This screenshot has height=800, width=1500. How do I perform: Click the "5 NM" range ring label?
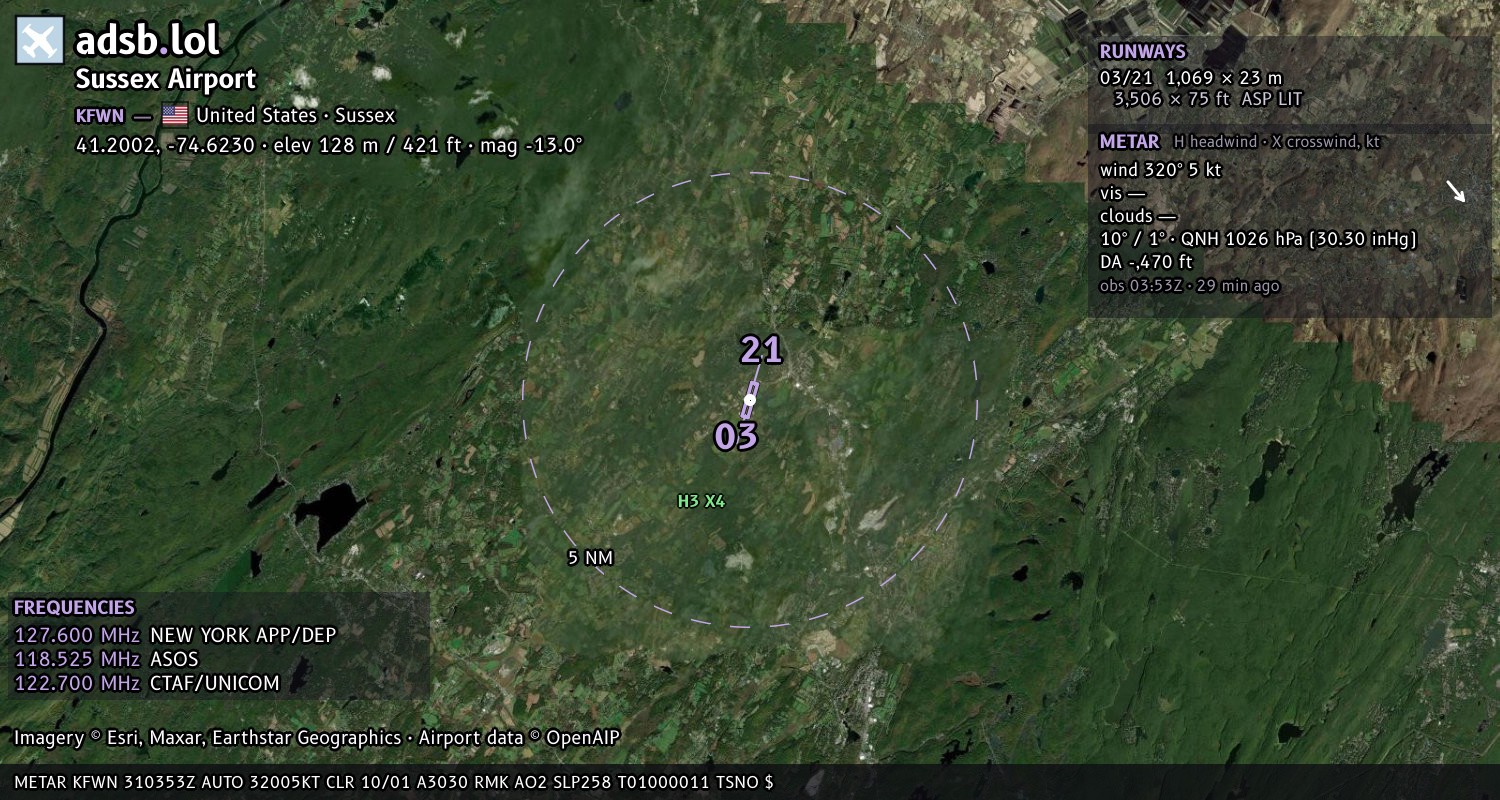590,558
